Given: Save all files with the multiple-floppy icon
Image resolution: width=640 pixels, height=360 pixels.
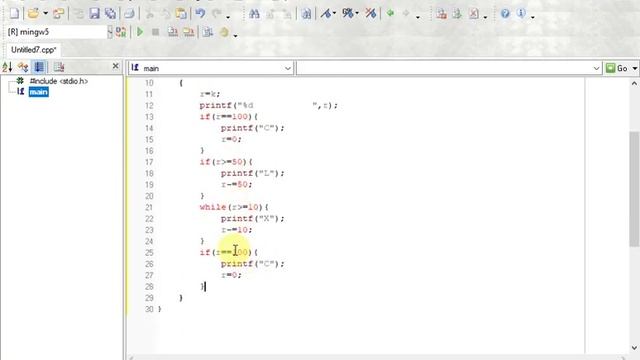Looking at the screenshot, I should (x=111, y=13).
